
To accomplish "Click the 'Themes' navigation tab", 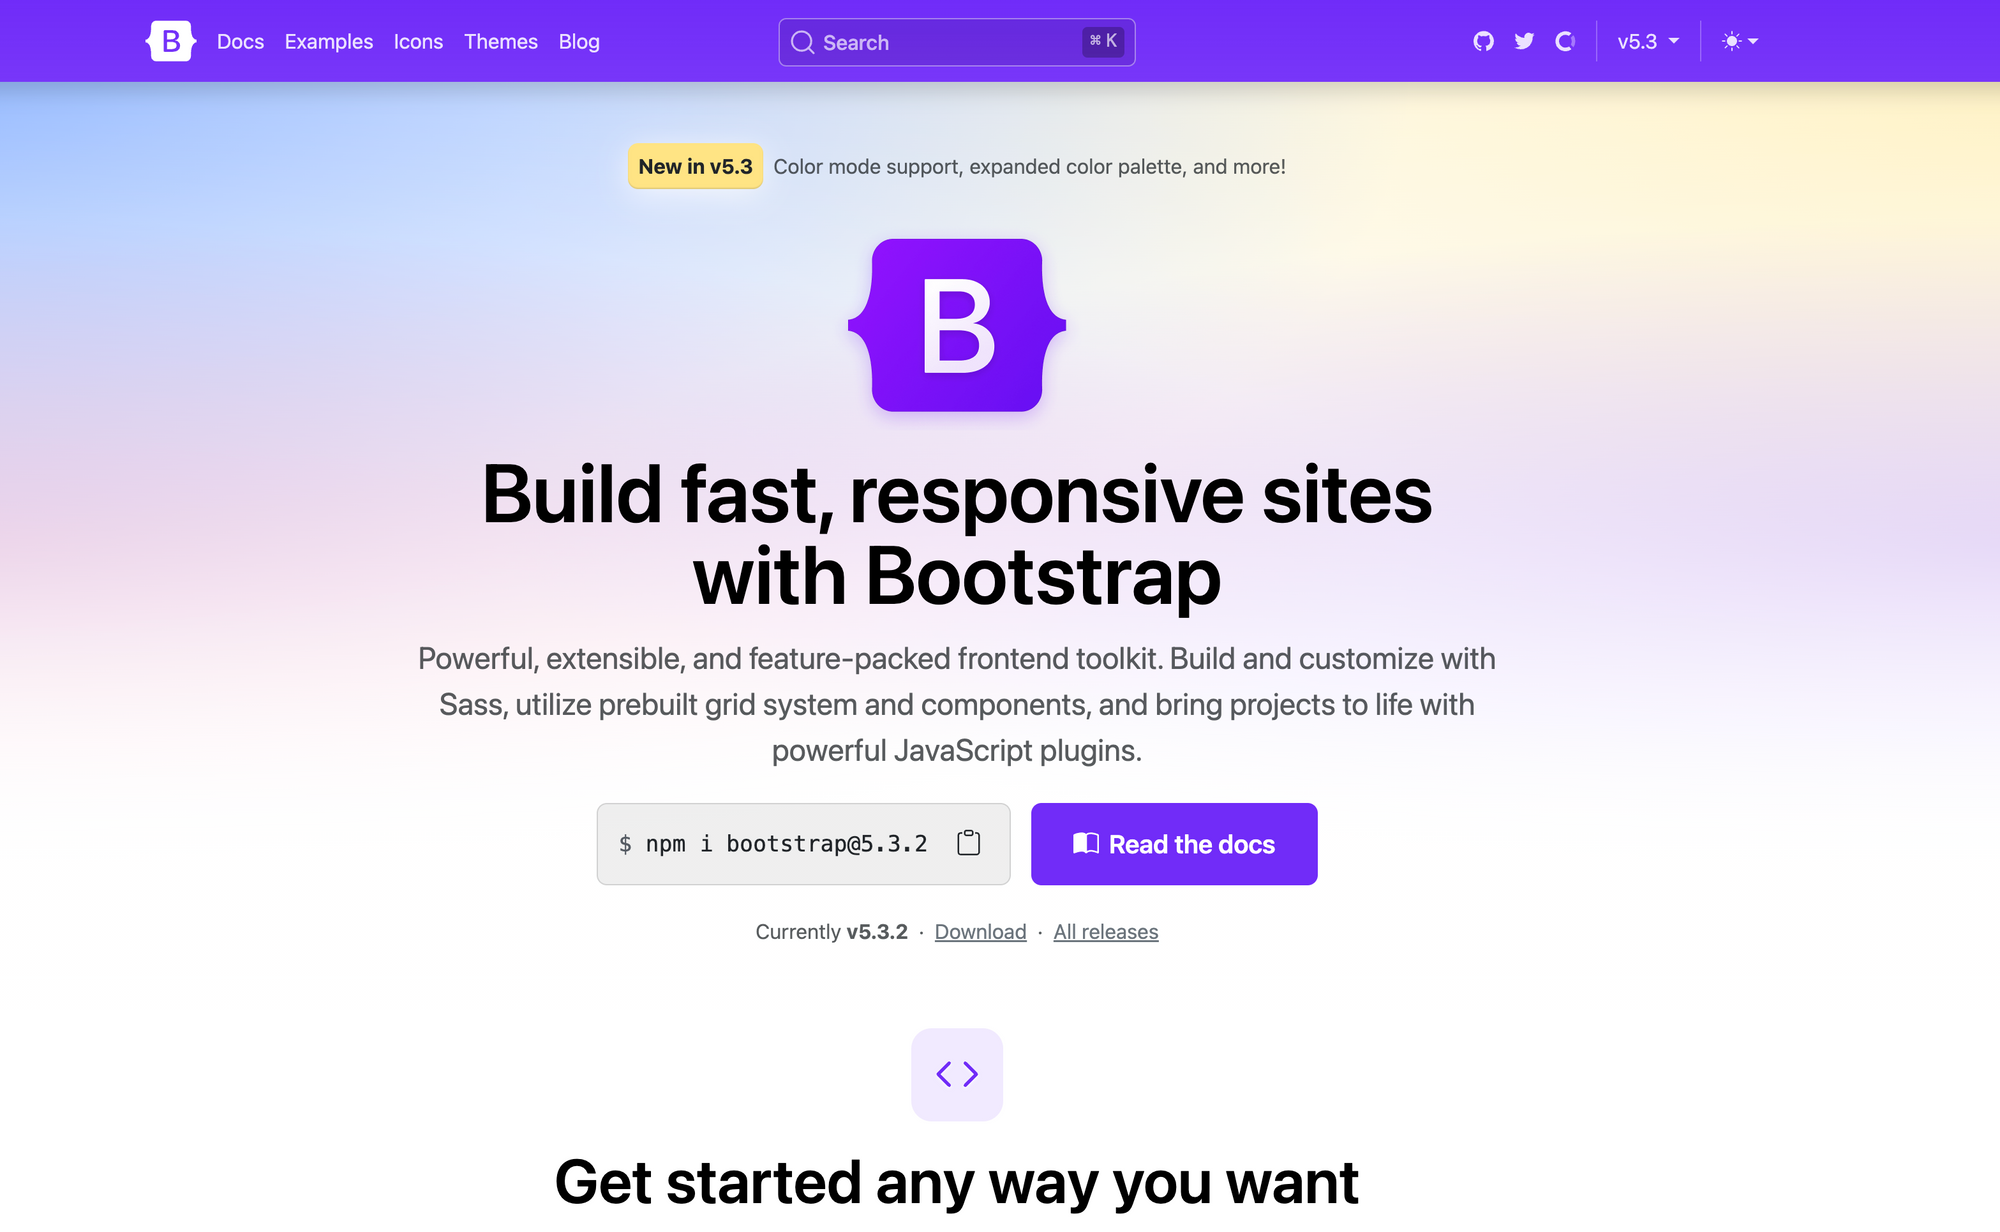I will point(501,40).
